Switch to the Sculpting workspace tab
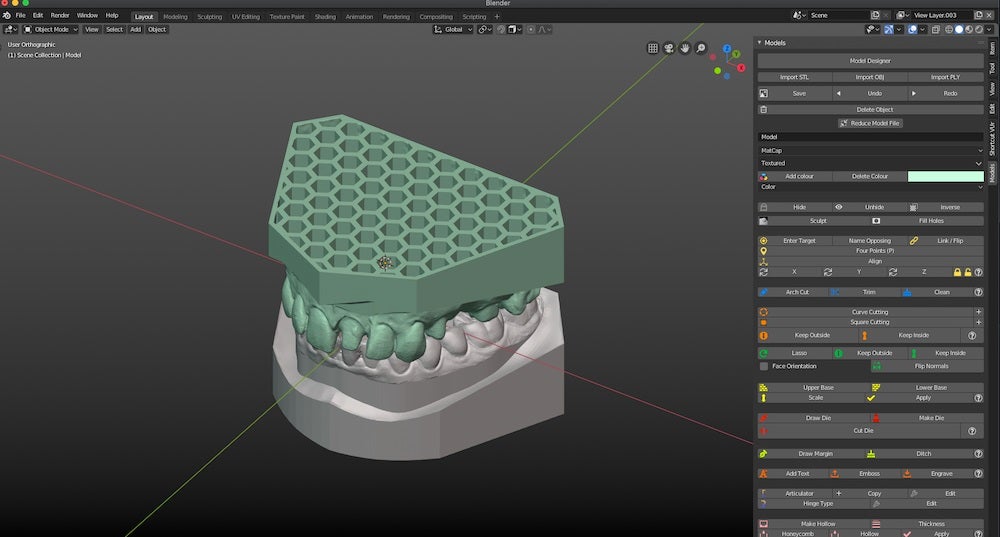Image resolution: width=1000 pixels, height=537 pixels. click(209, 17)
